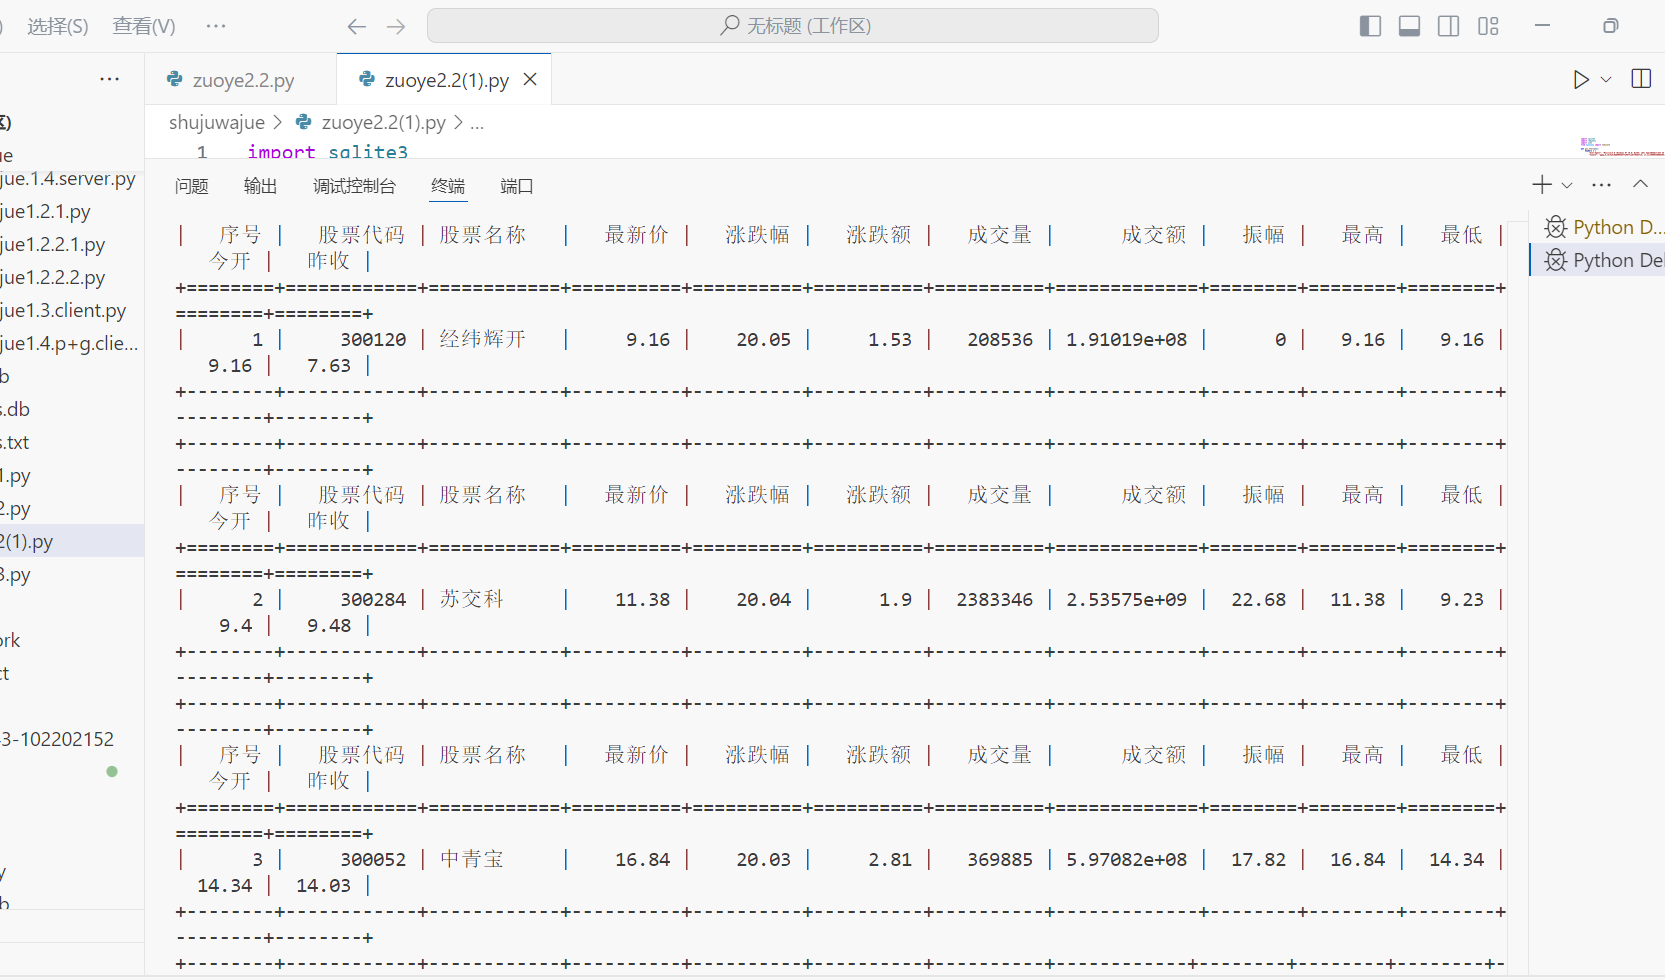Open the .db file in explorer

16,410
